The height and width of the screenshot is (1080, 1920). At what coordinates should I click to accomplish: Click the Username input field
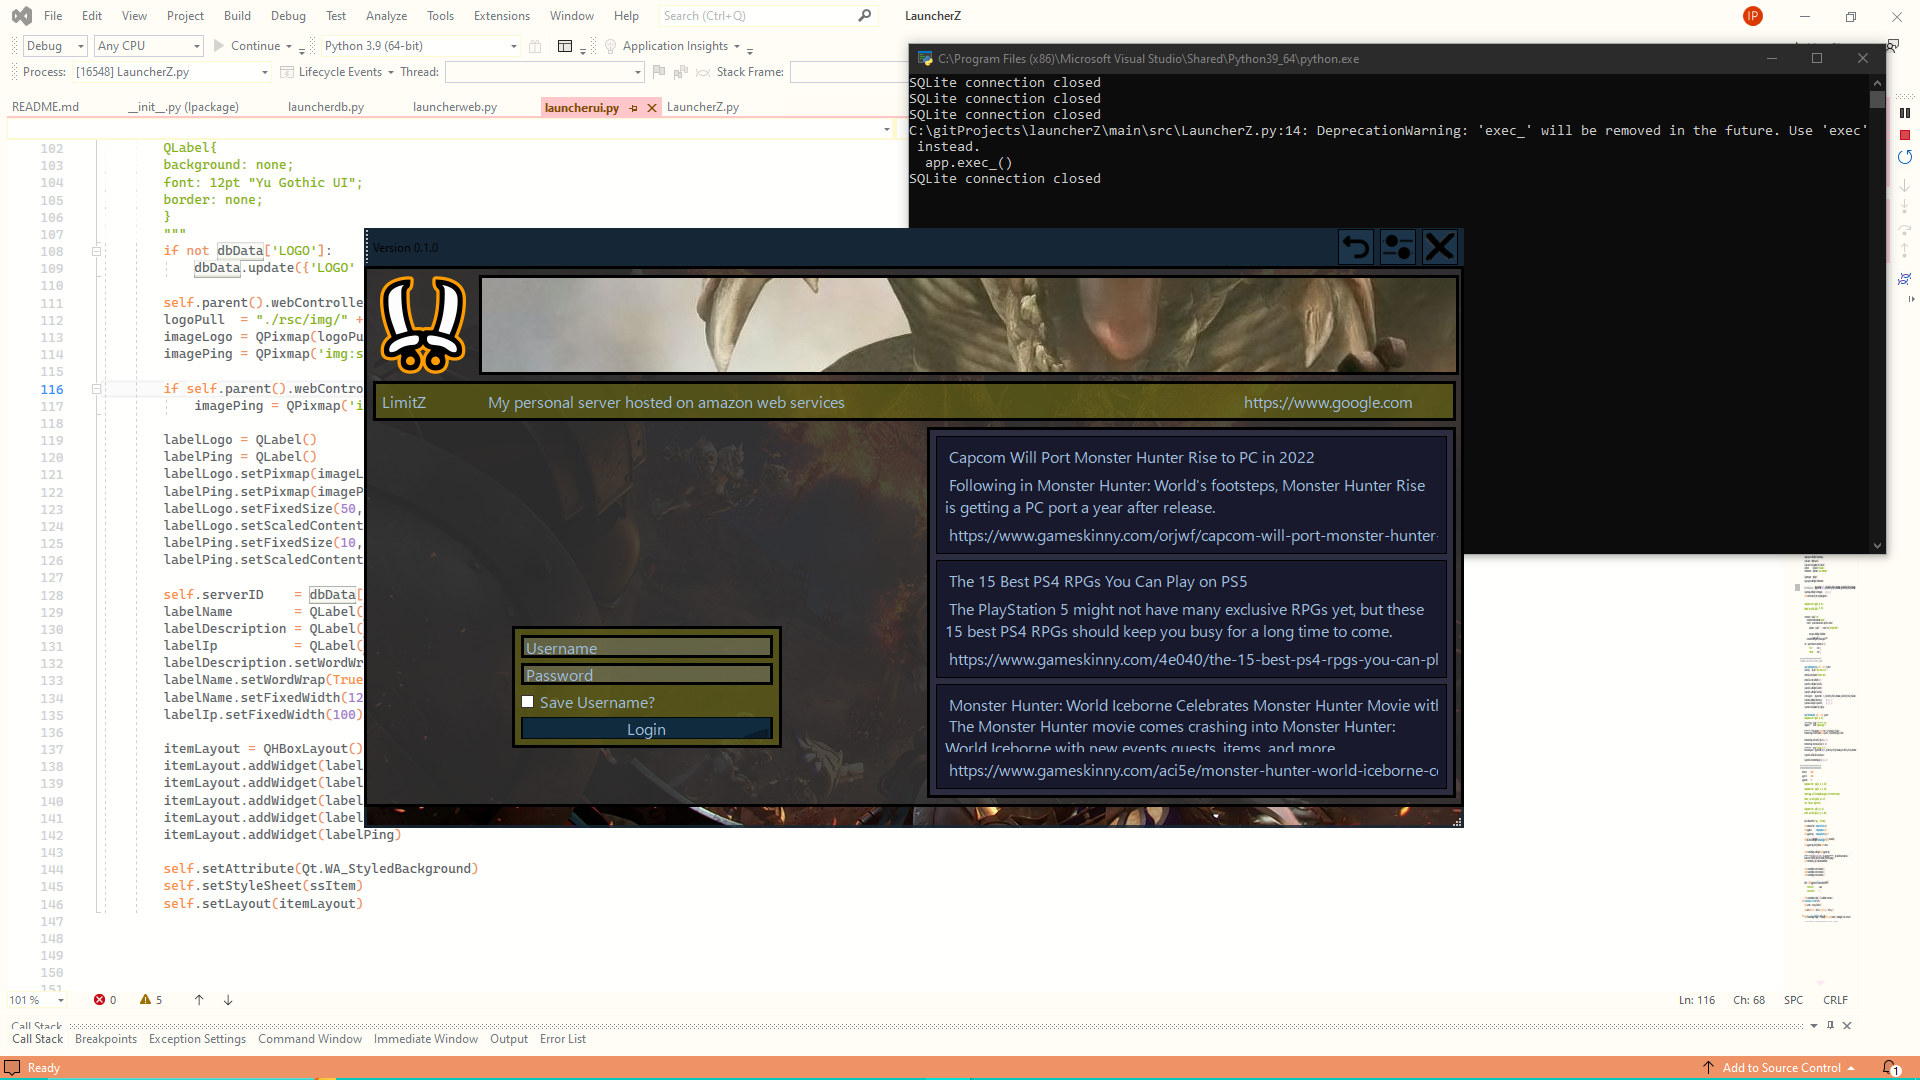pyautogui.click(x=646, y=648)
